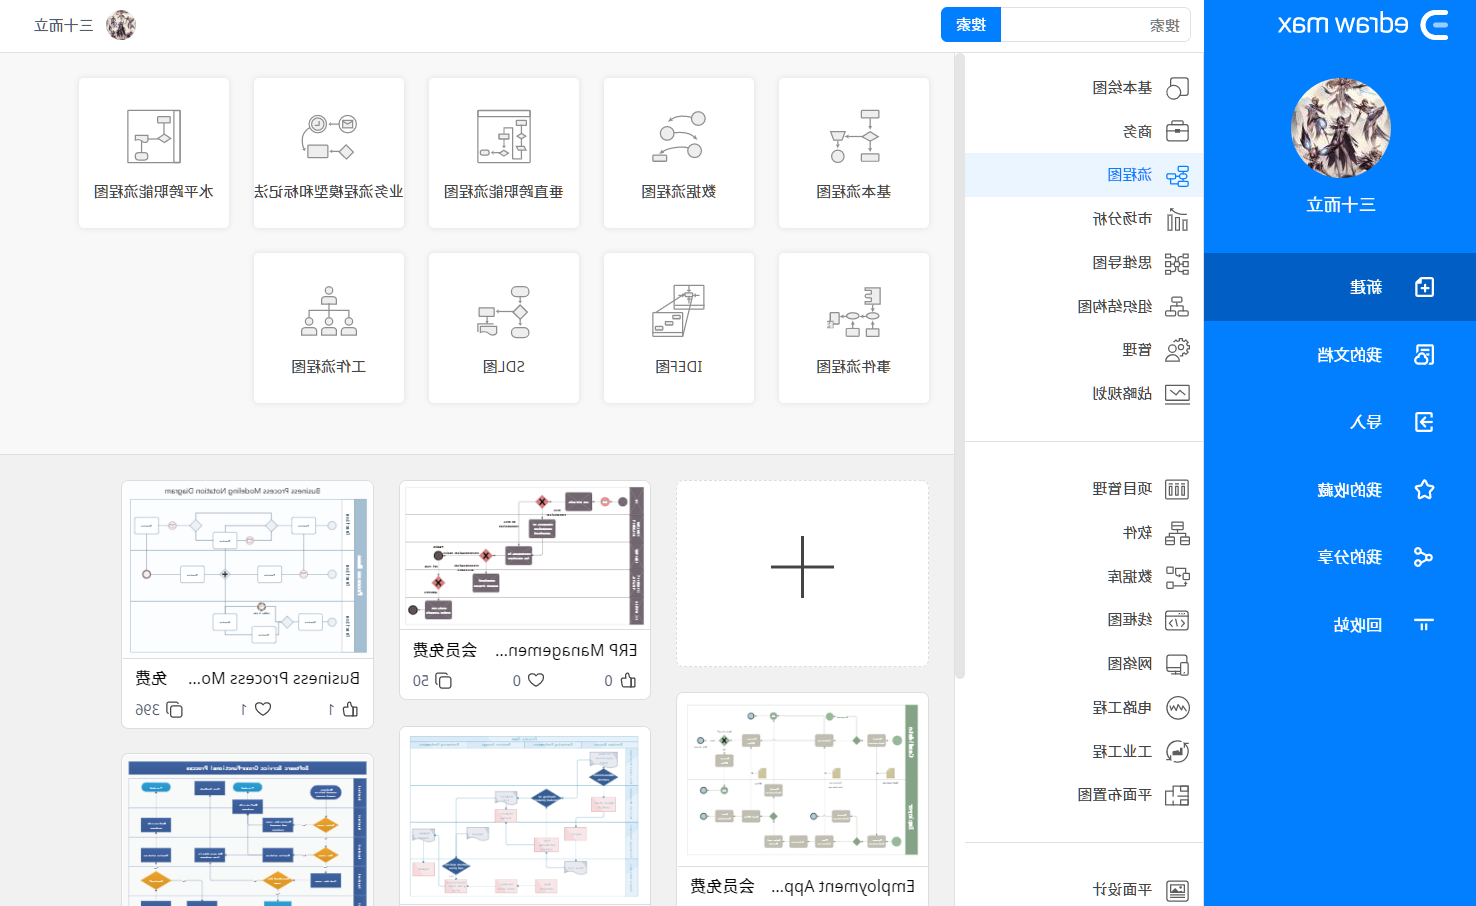Select the 软件 category icon
1476x906 pixels.
click(x=1177, y=533)
